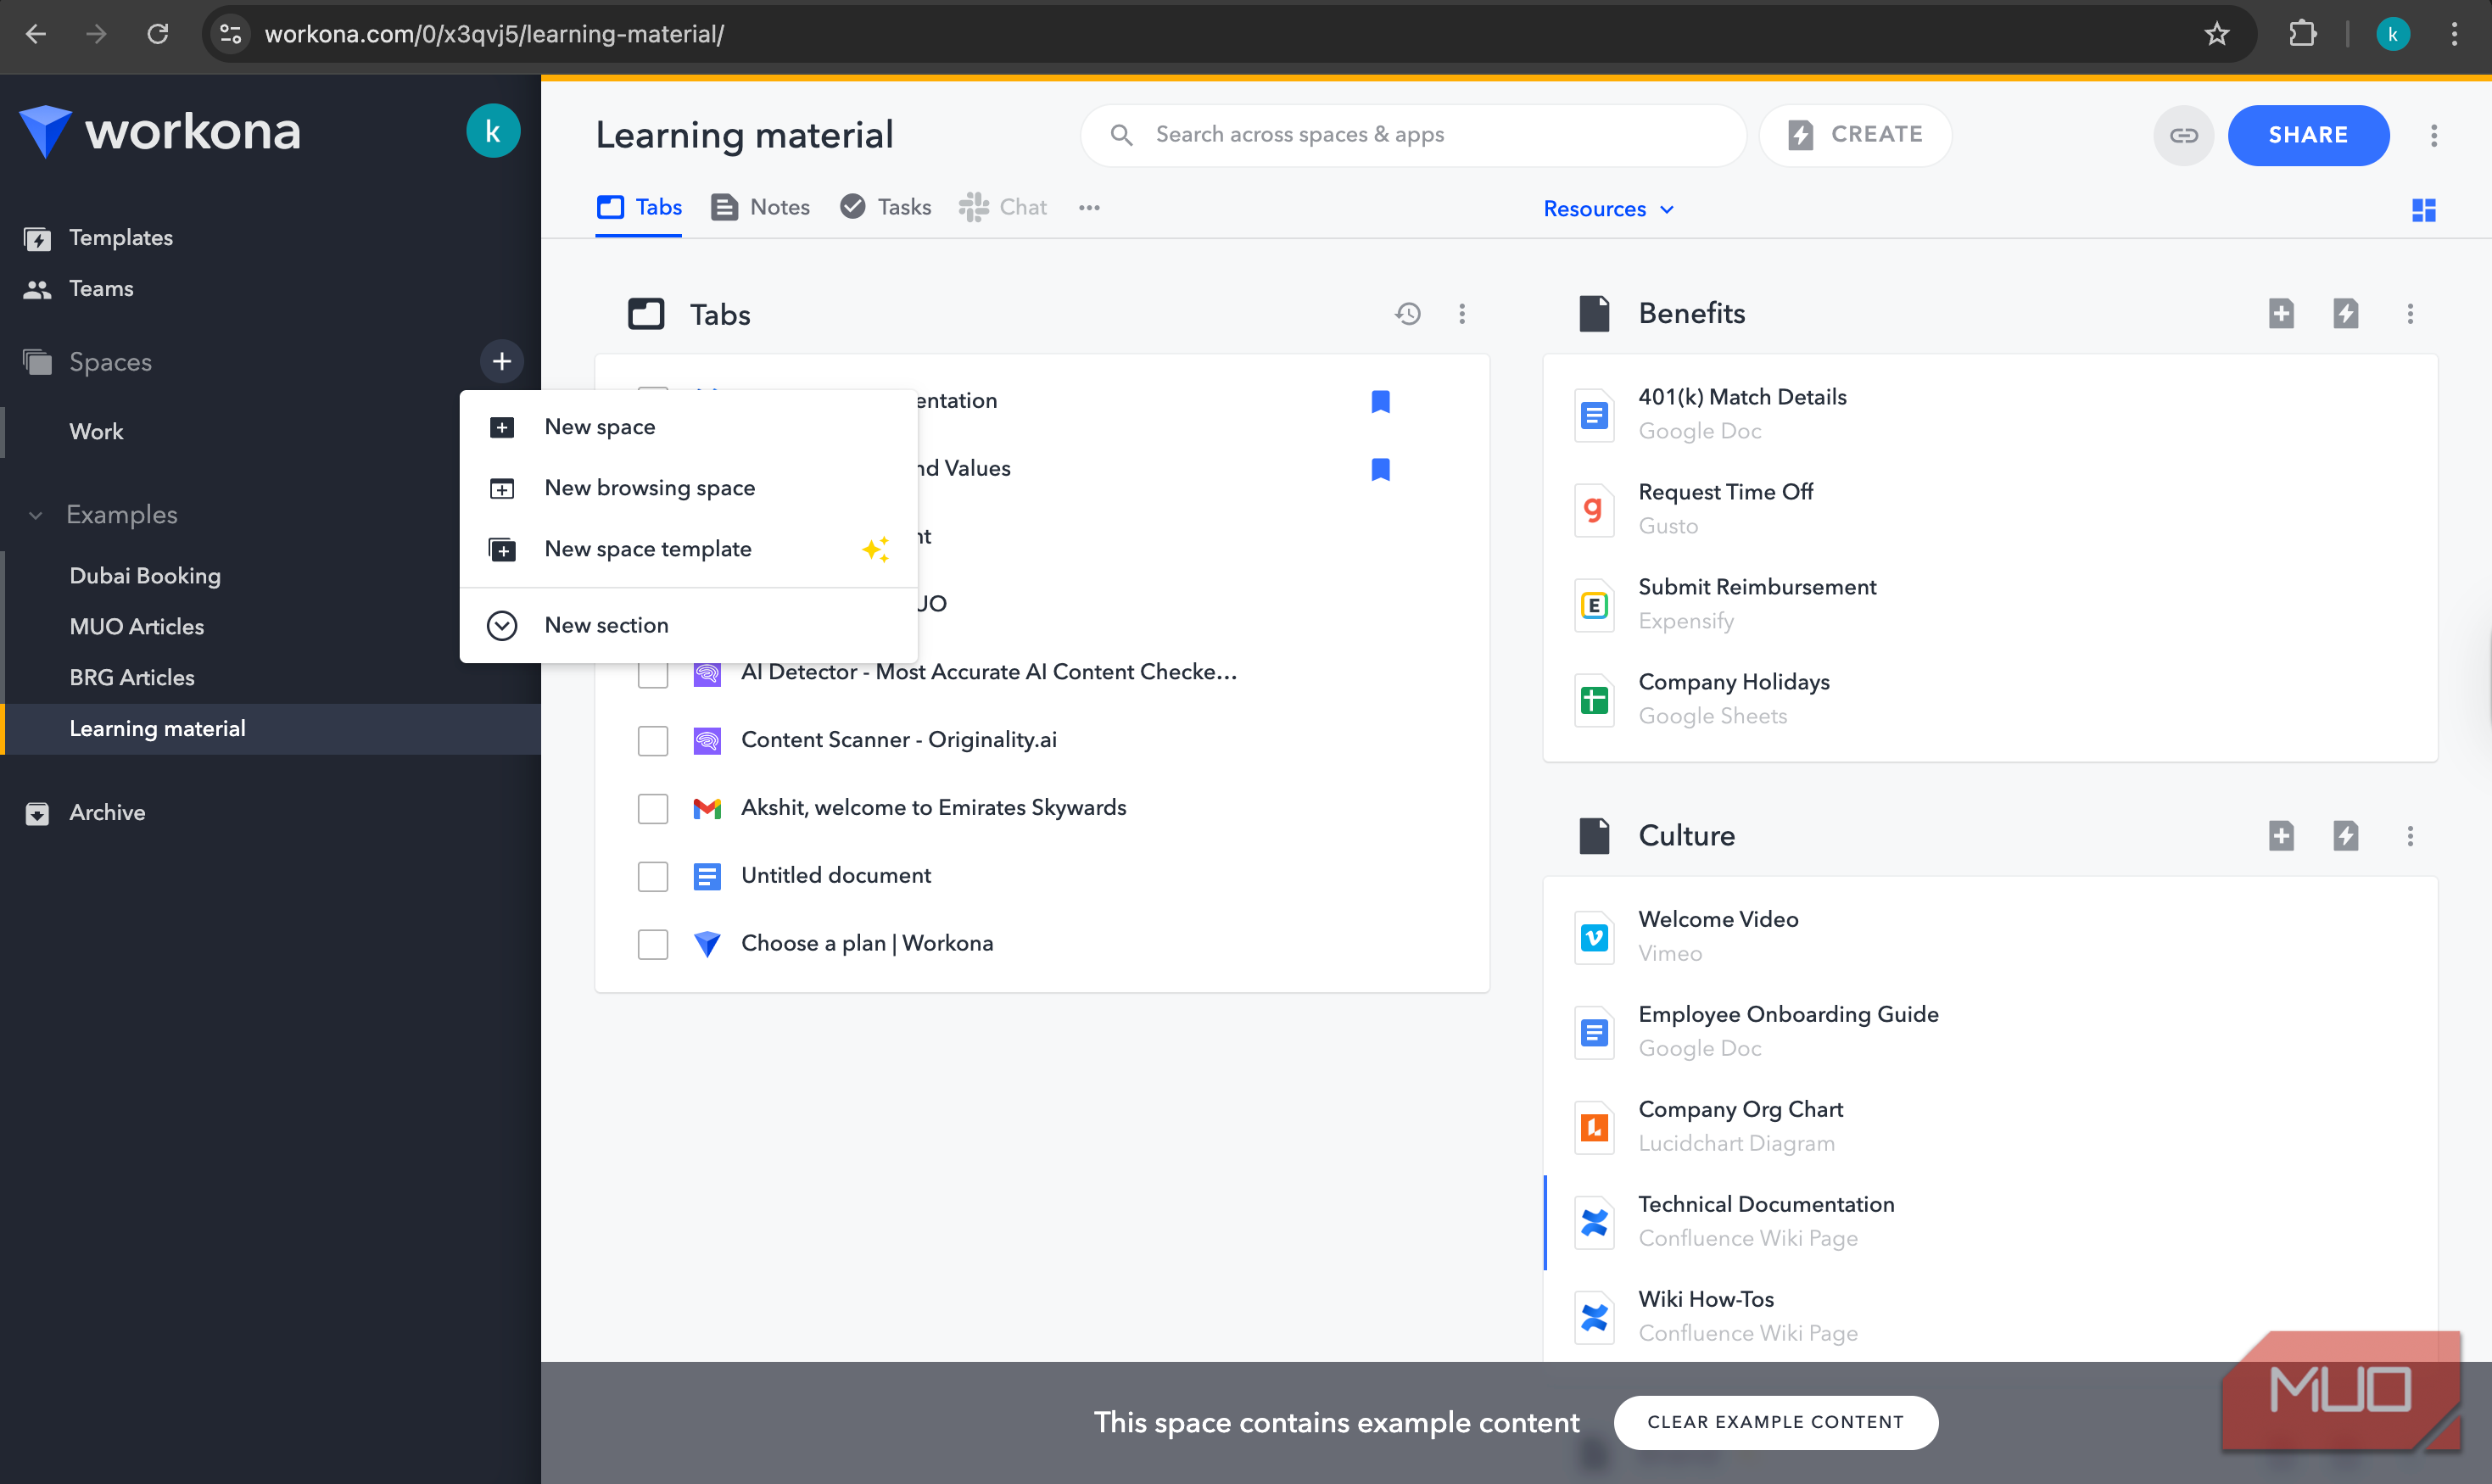Open space options menu beside Share
2492x1484 pixels.
tap(2434, 135)
